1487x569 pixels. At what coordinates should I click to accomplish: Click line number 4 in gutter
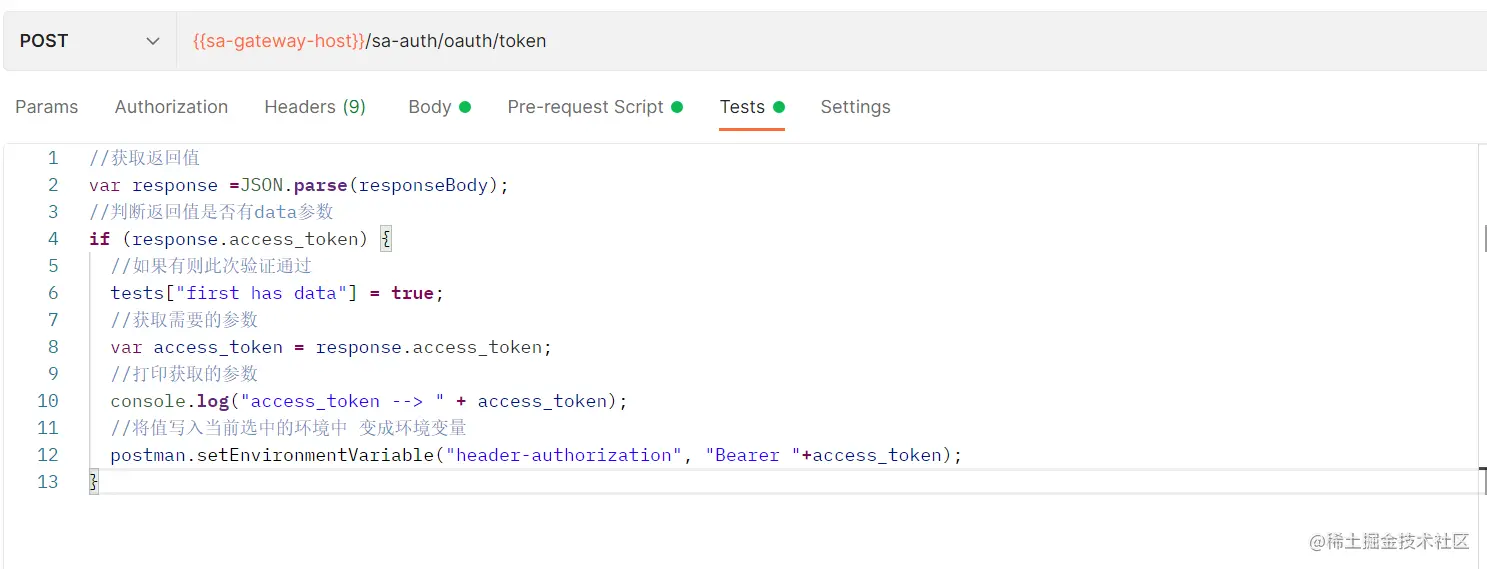click(x=53, y=239)
